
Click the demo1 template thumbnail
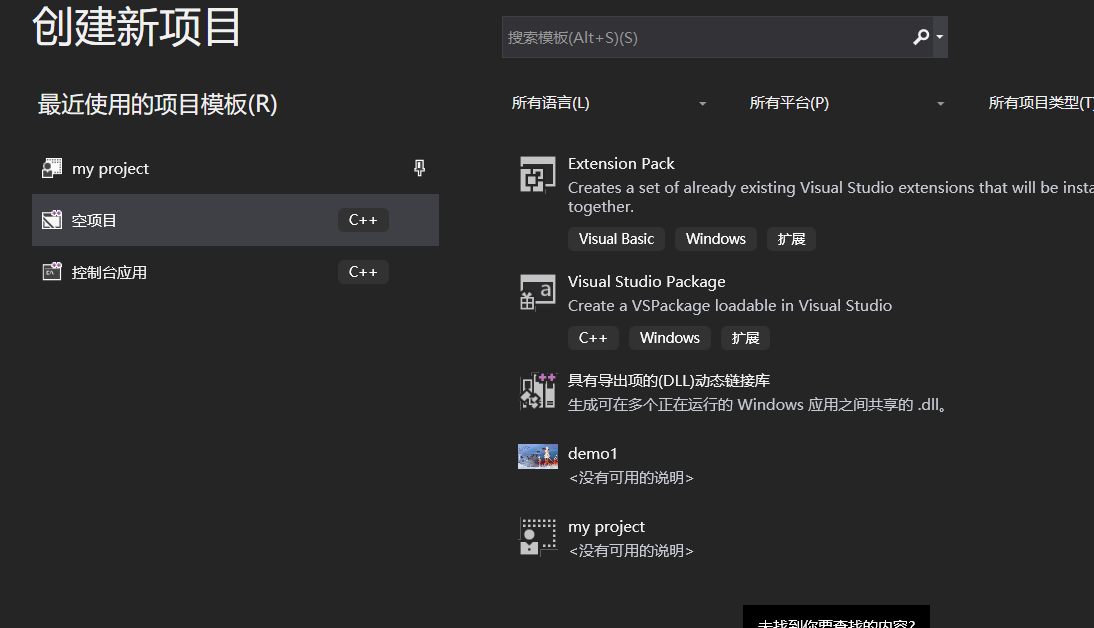pos(538,456)
